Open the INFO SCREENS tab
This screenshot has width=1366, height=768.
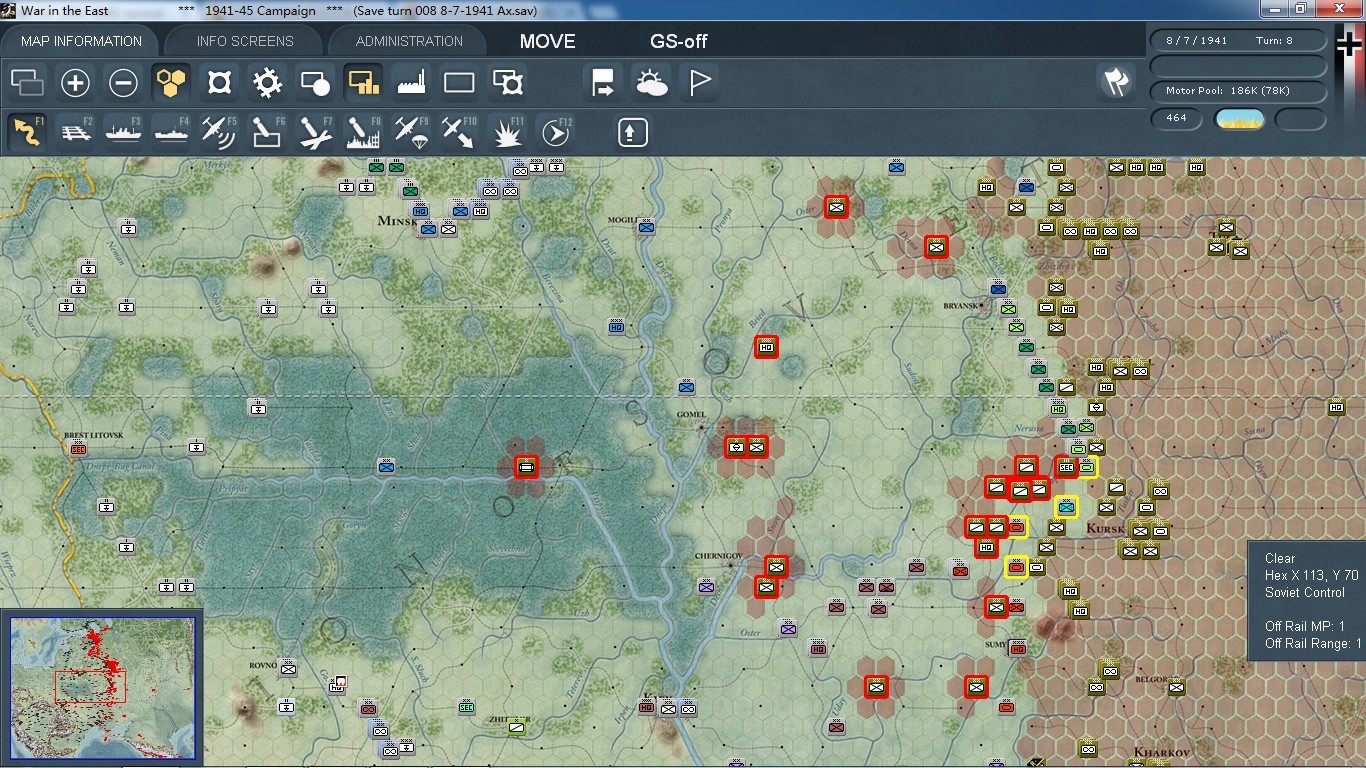[245, 41]
